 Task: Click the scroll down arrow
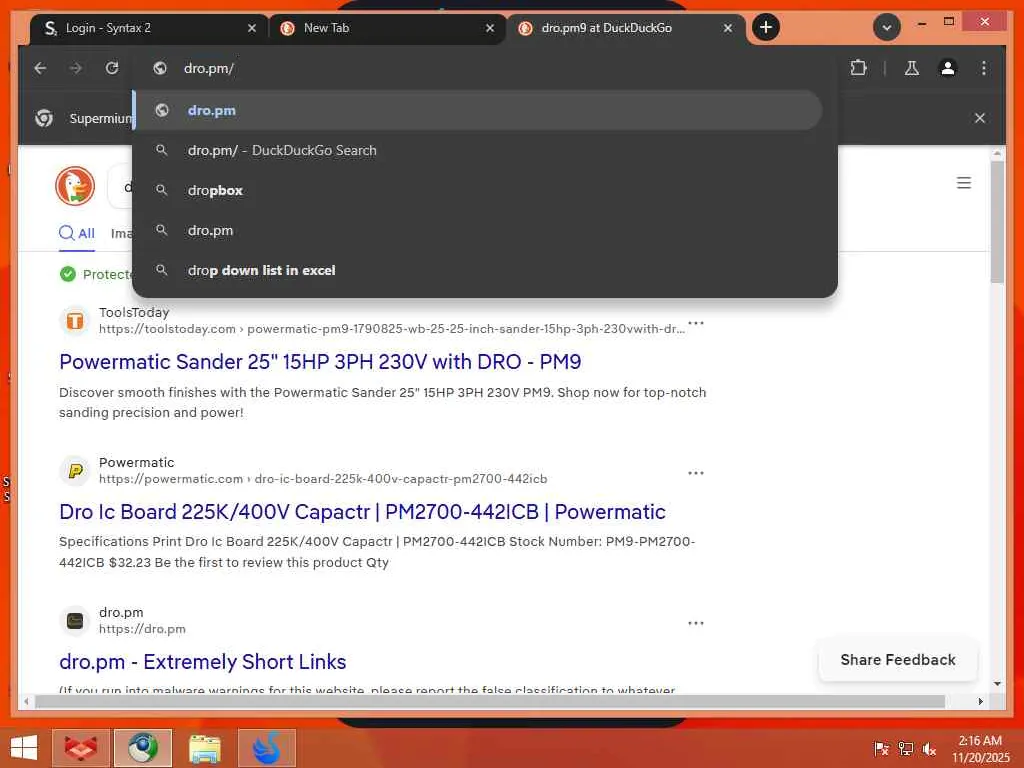click(x=997, y=684)
